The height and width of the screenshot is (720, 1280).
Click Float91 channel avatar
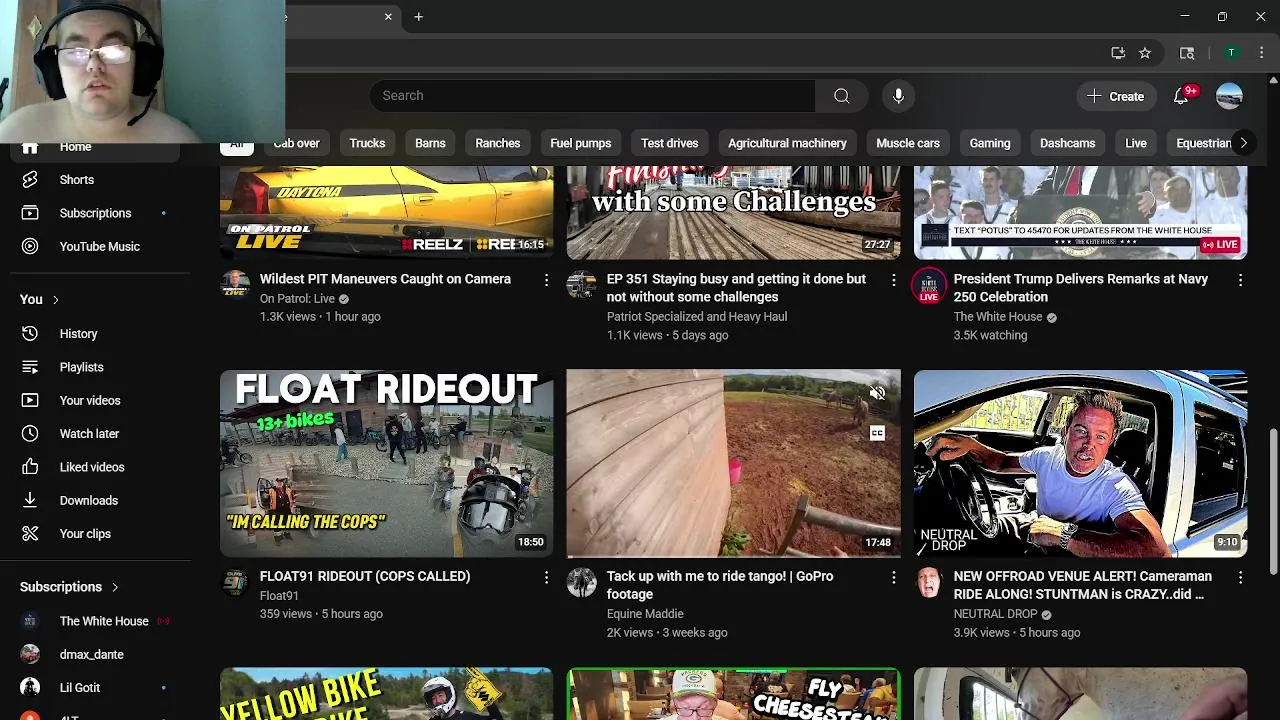pyautogui.click(x=235, y=583)
